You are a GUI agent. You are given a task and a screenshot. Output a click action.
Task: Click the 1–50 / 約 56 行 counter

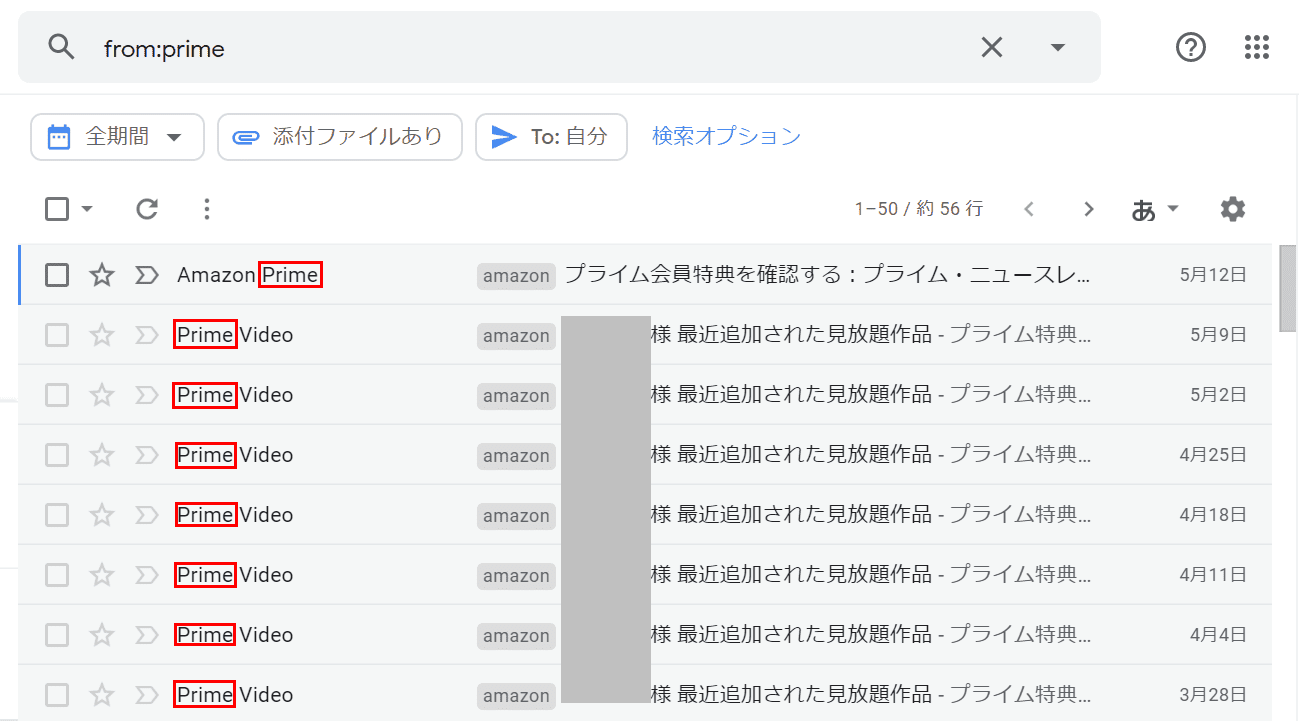[x=919, y=209]
